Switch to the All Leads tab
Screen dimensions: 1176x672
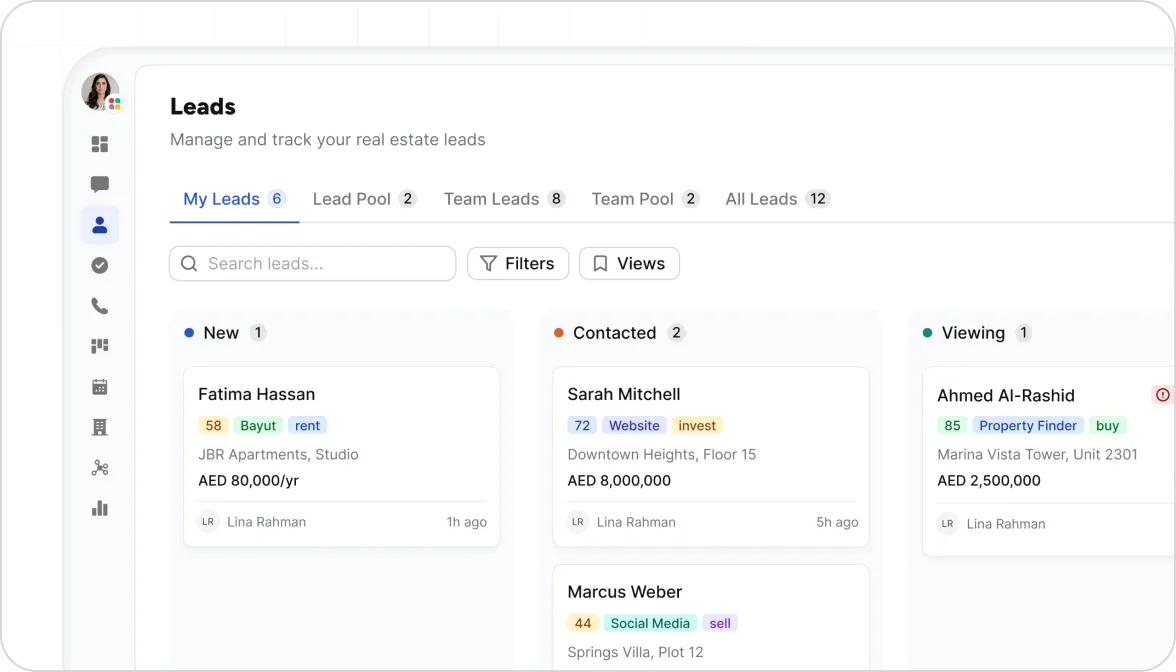coord(777,199)
